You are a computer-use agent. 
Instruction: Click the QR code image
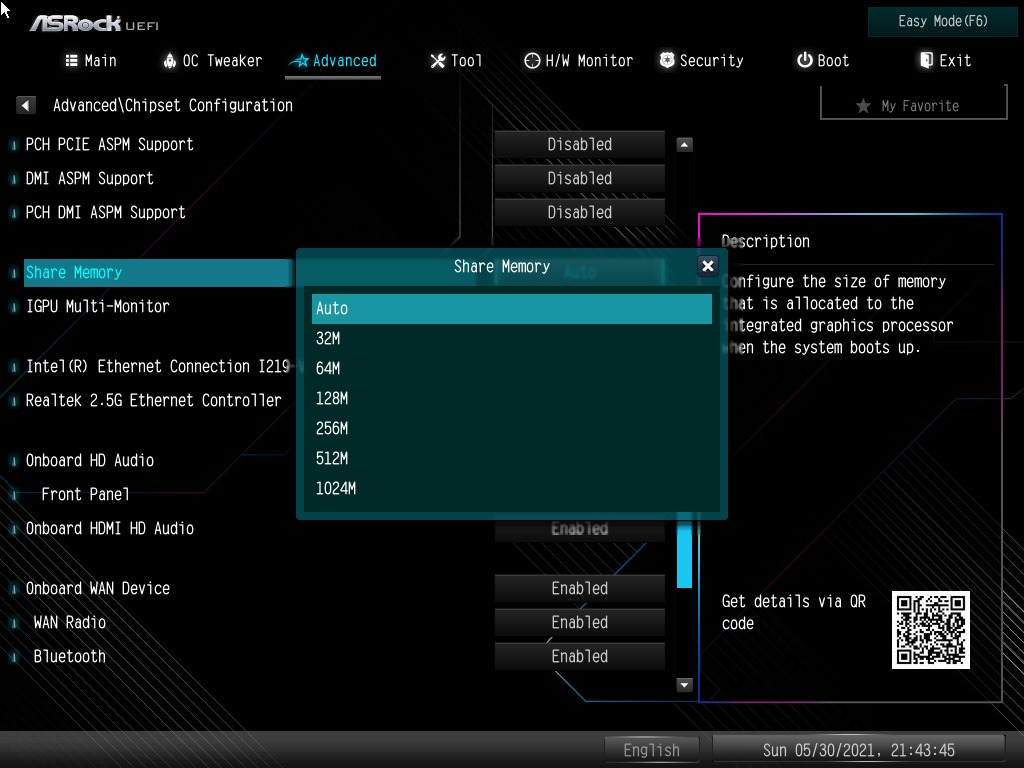coord(930,630)
